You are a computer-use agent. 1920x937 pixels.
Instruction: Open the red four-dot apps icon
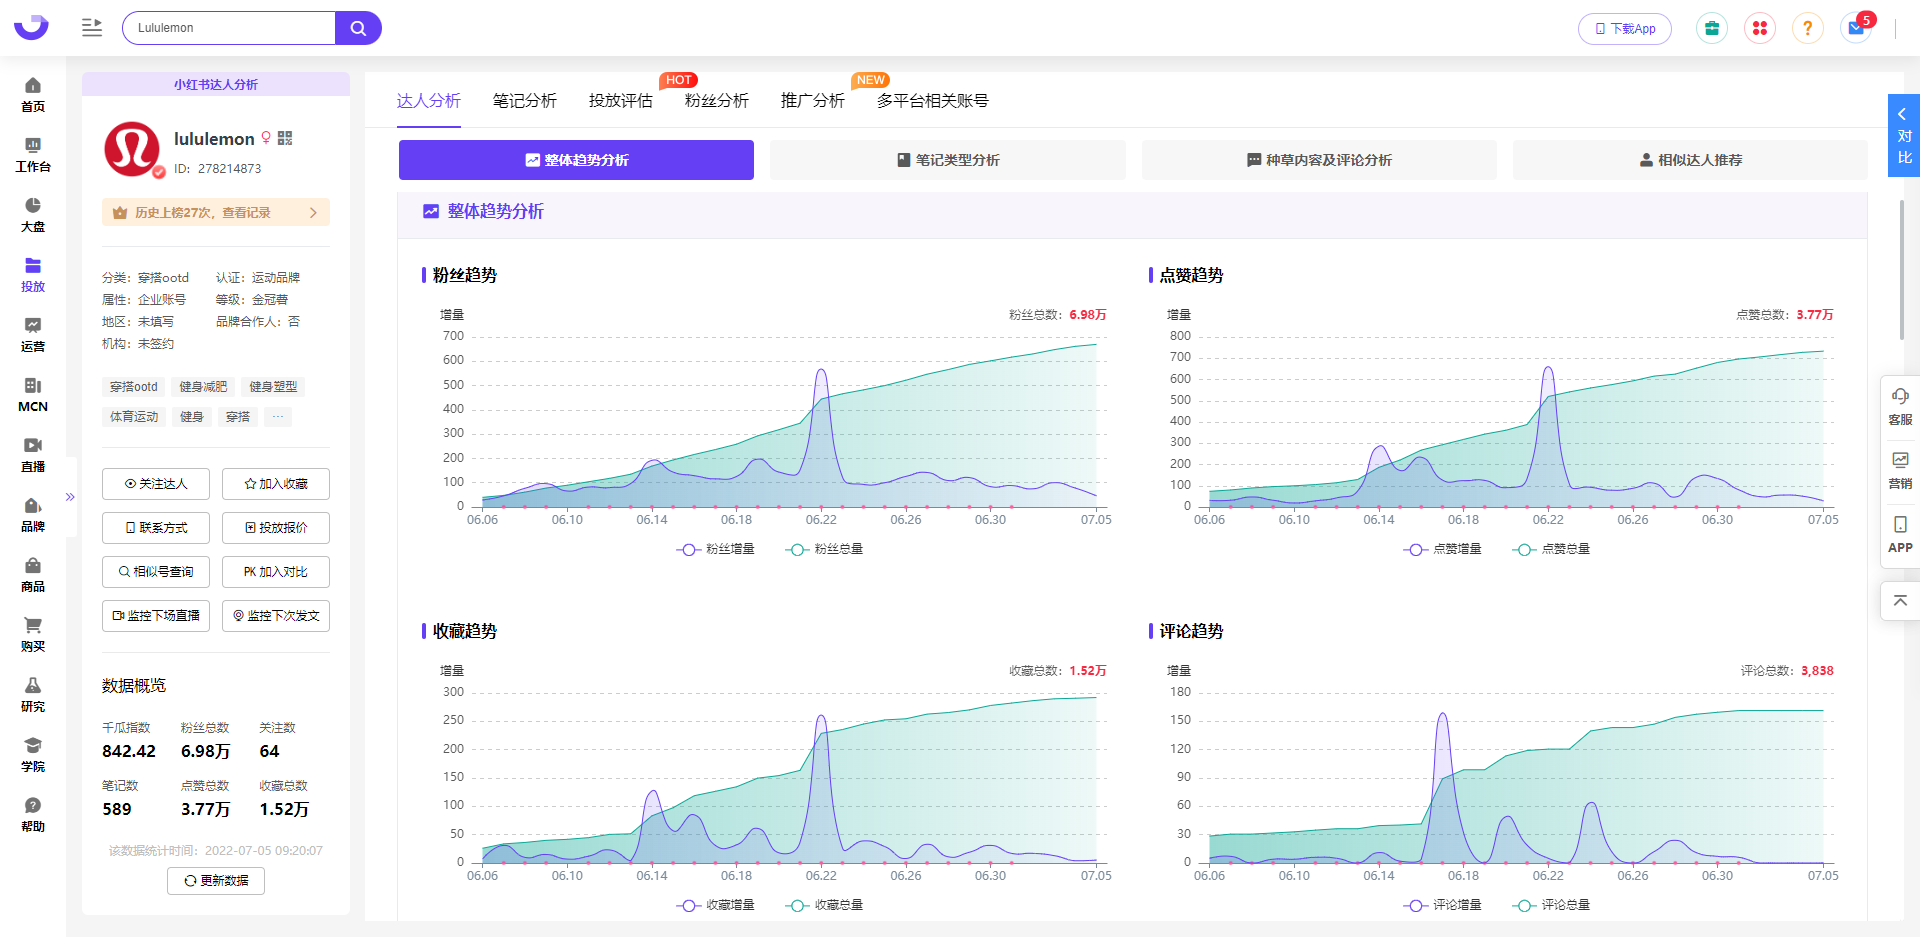click(x=1760, y=28)
